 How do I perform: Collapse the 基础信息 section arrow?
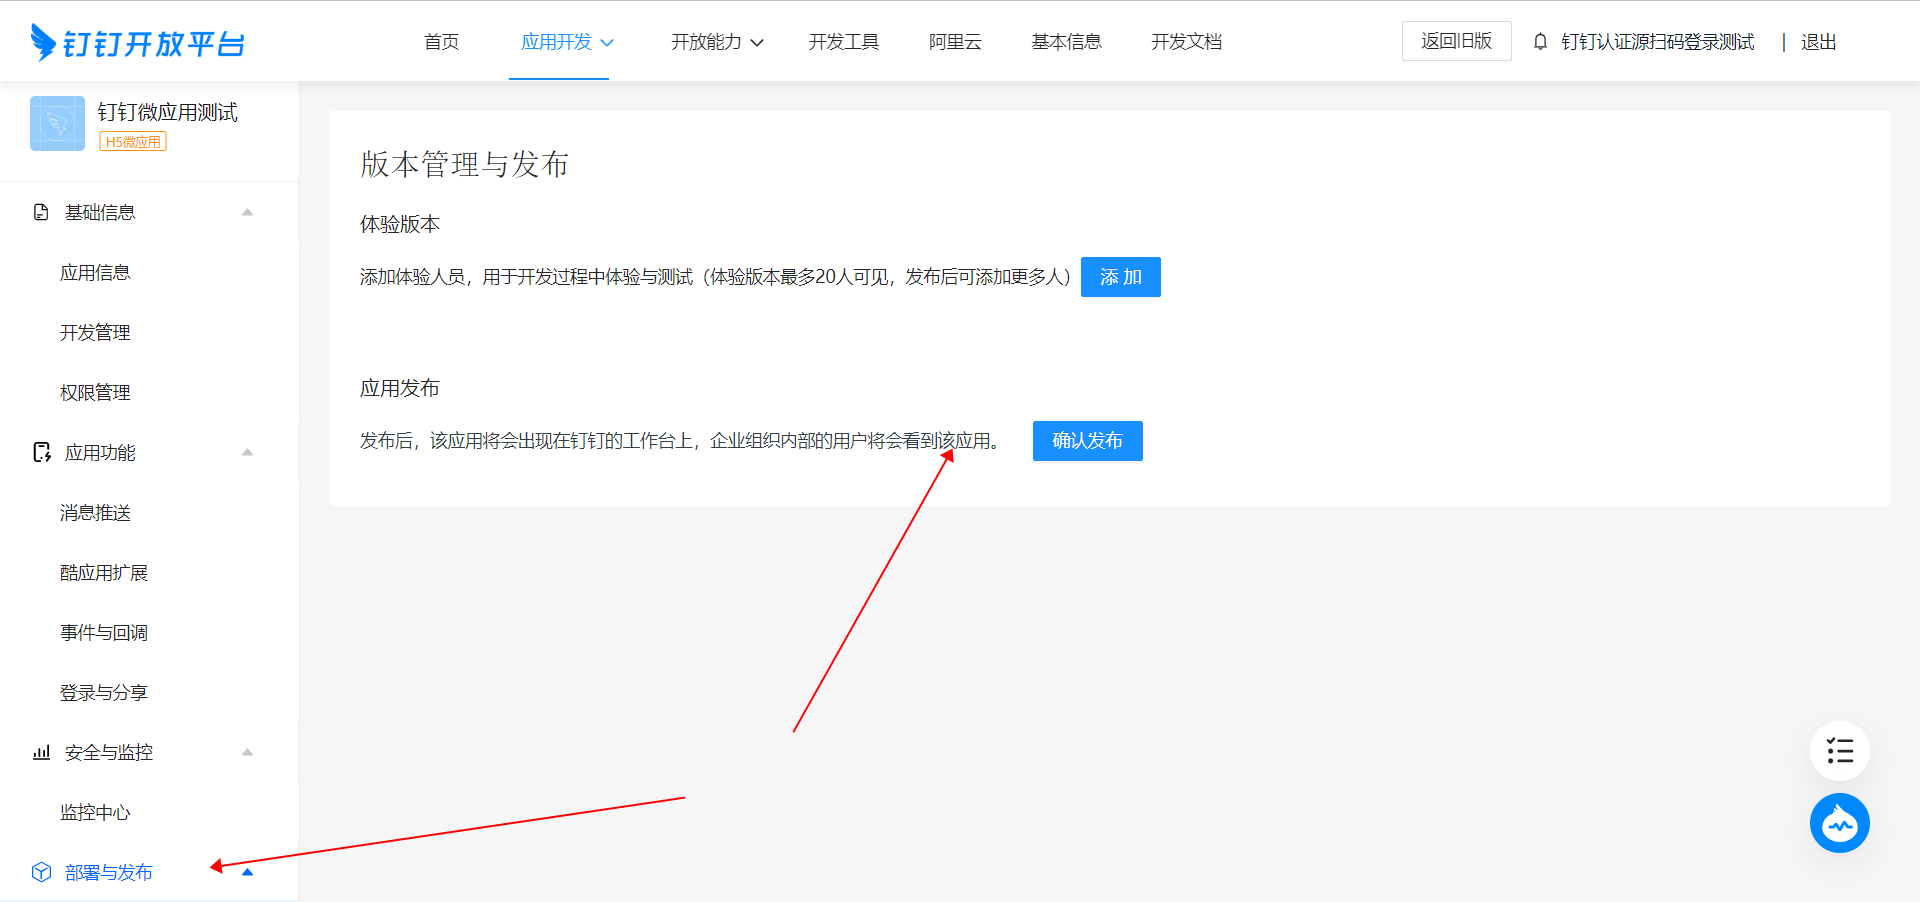pyautogui.click(x=247, y=212)
